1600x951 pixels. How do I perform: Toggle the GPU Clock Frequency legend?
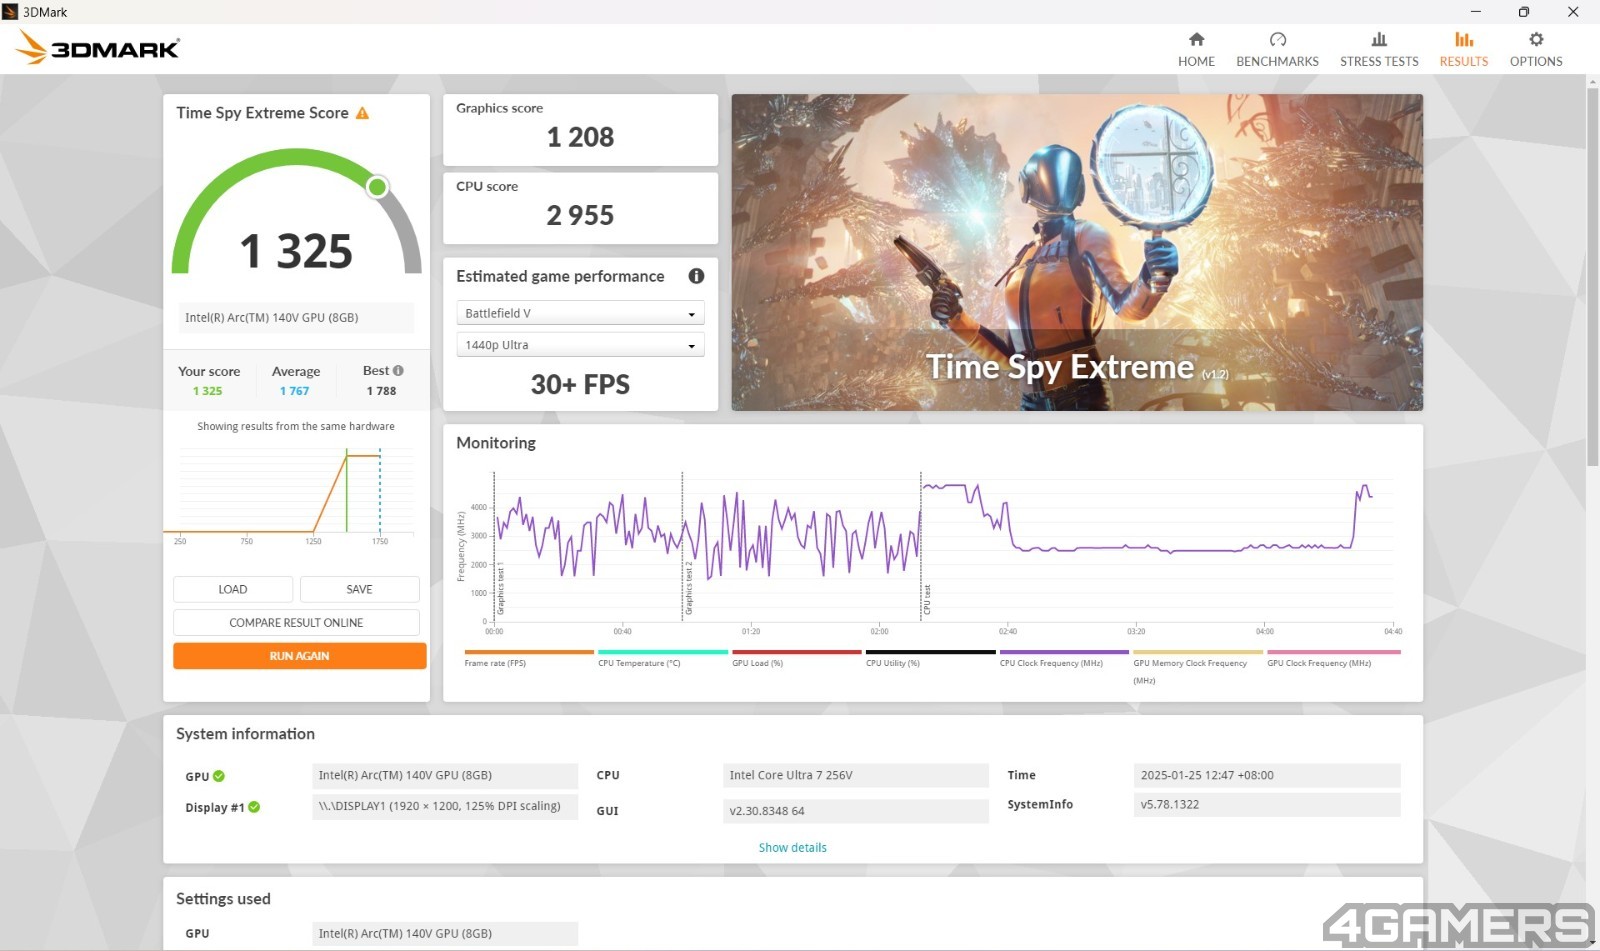[1333, 658]
